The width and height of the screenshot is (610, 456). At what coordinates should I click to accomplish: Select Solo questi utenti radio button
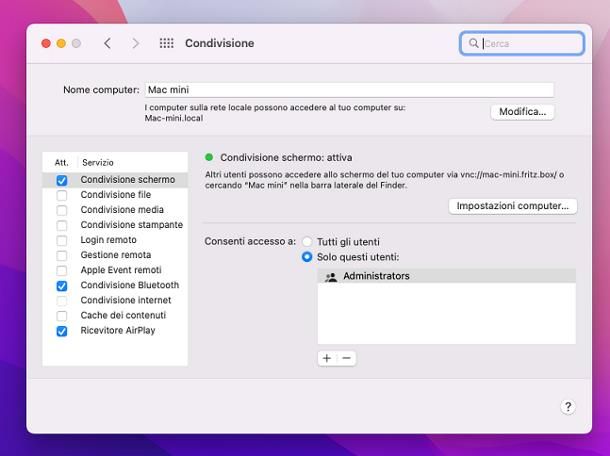(307, 257)
